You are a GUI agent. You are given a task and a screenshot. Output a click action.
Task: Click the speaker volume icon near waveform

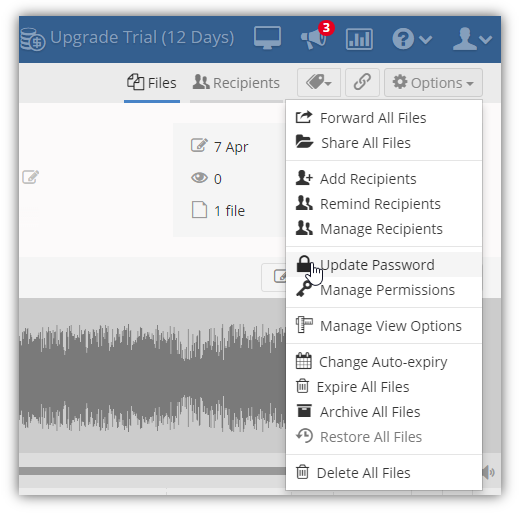[489, 472]
